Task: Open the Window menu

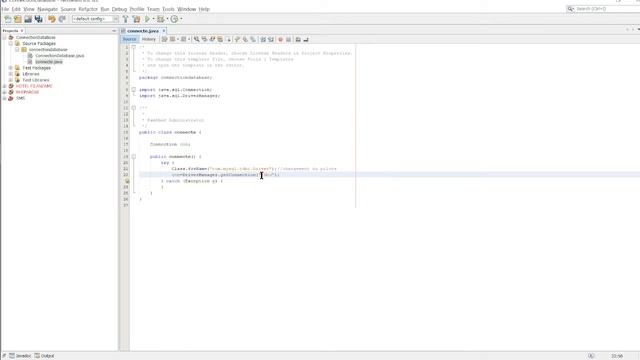Action: click(x=187, y=9)
